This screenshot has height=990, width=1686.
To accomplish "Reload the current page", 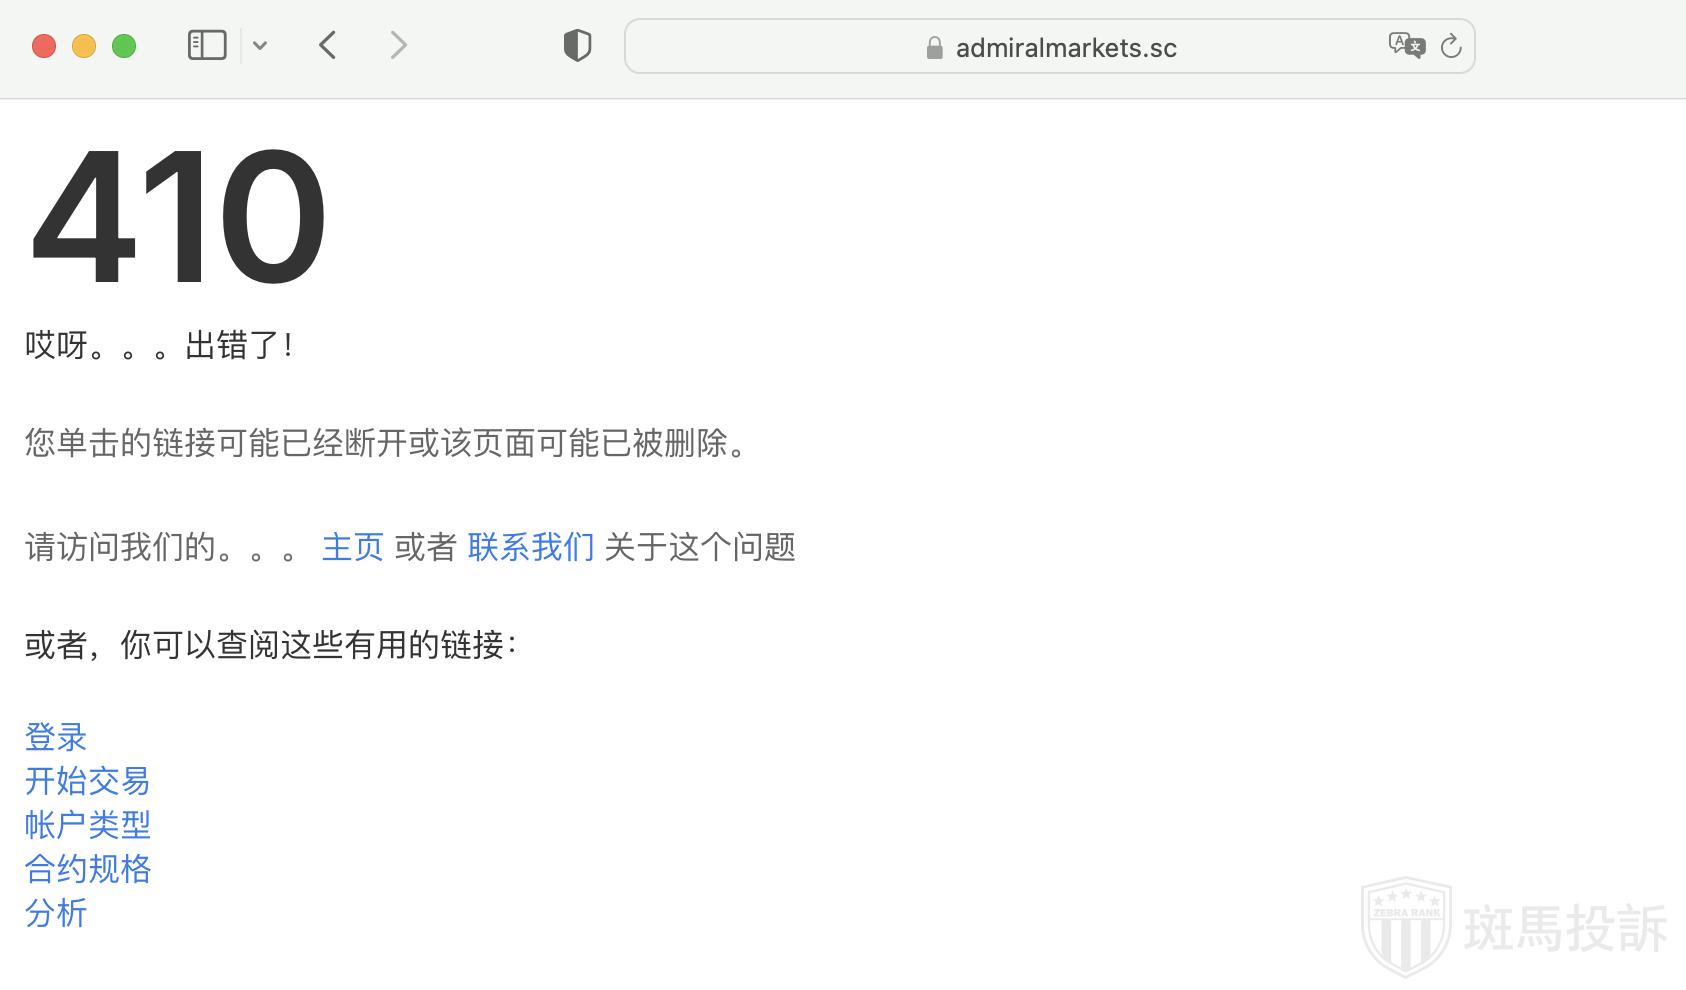I will coord(1451,46).
